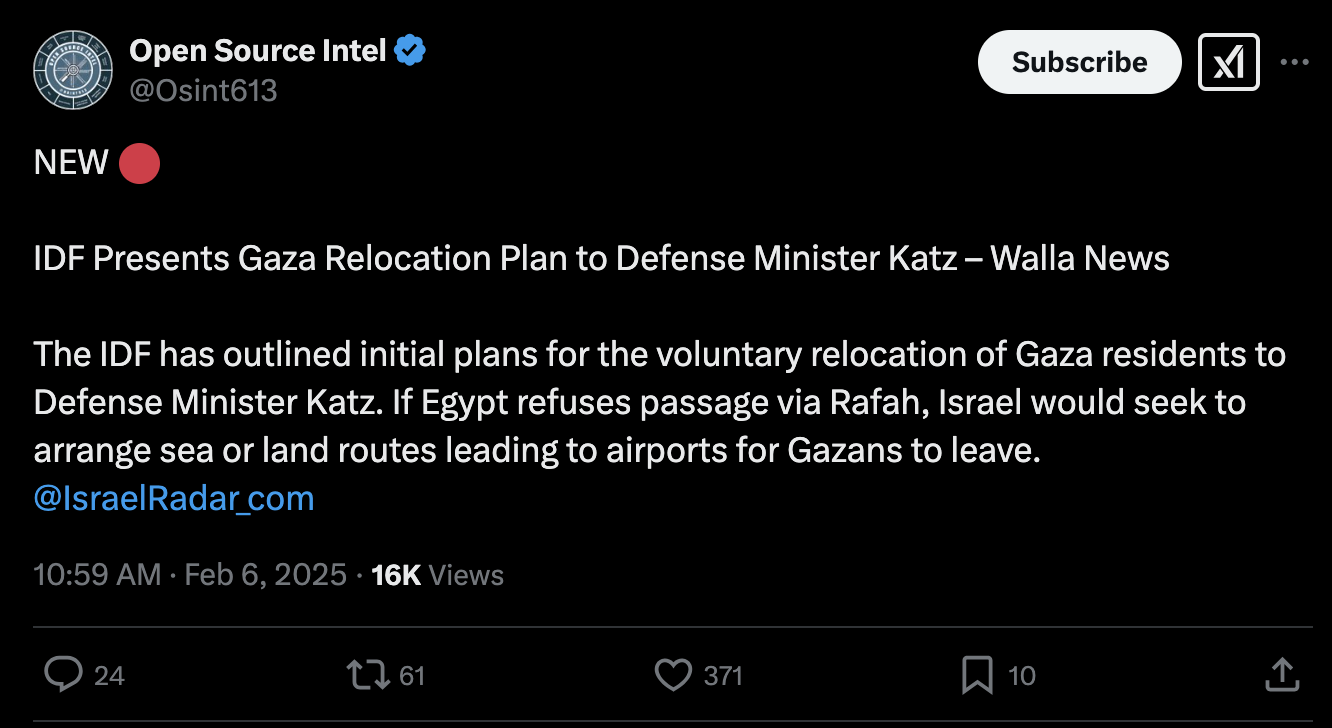Screen dimensions: 1332x728
Task: Click the blue verified badge
Action: [x=410, y=50]
